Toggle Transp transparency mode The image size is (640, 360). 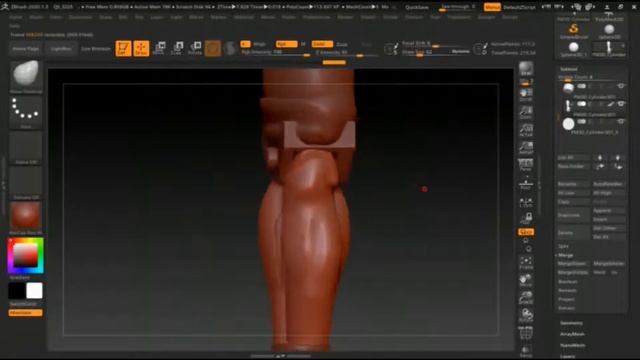click(x=526, y=350)
